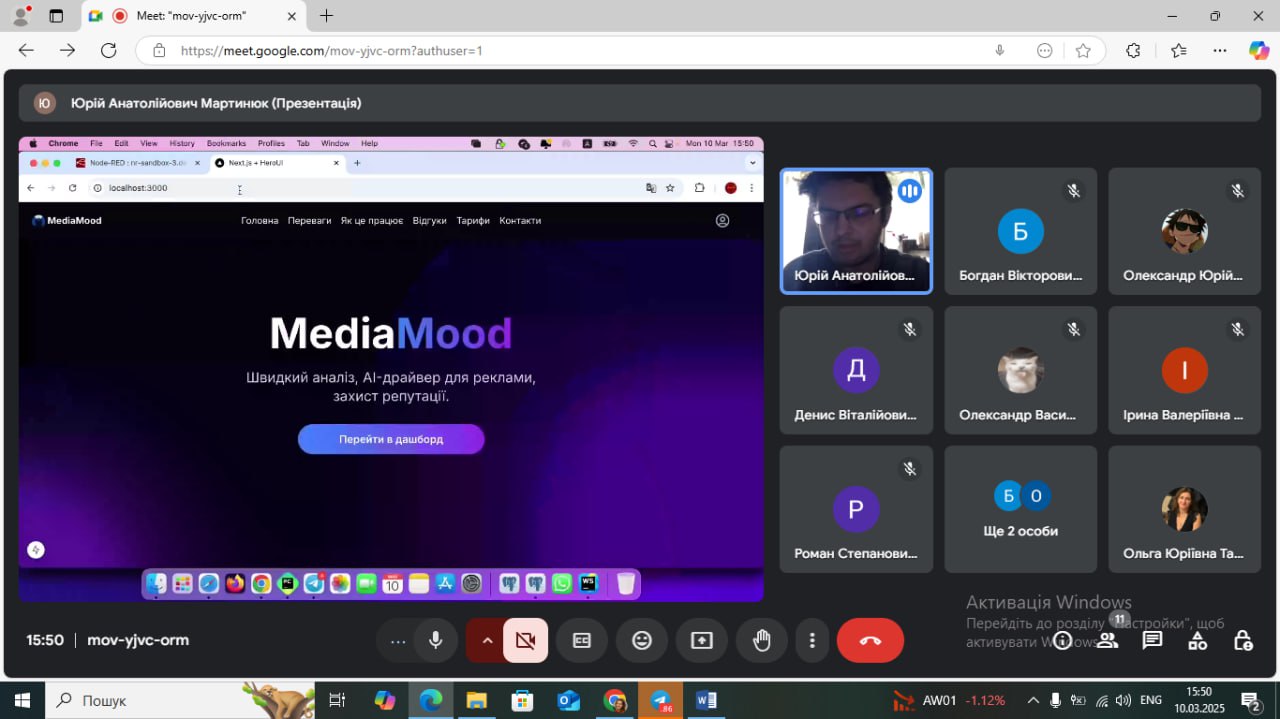This screenshot has width=1280, height=719.
Task: Open Edge extensions puzzle icon
Action: (1133, 50)
